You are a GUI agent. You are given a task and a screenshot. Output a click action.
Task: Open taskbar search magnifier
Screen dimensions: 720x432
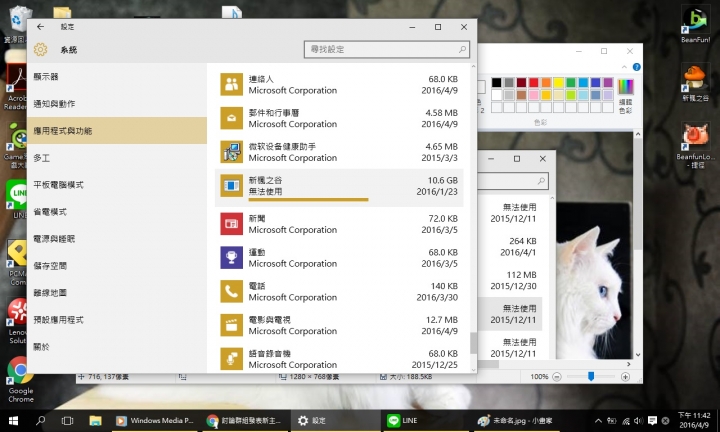(x=40, y=421)
